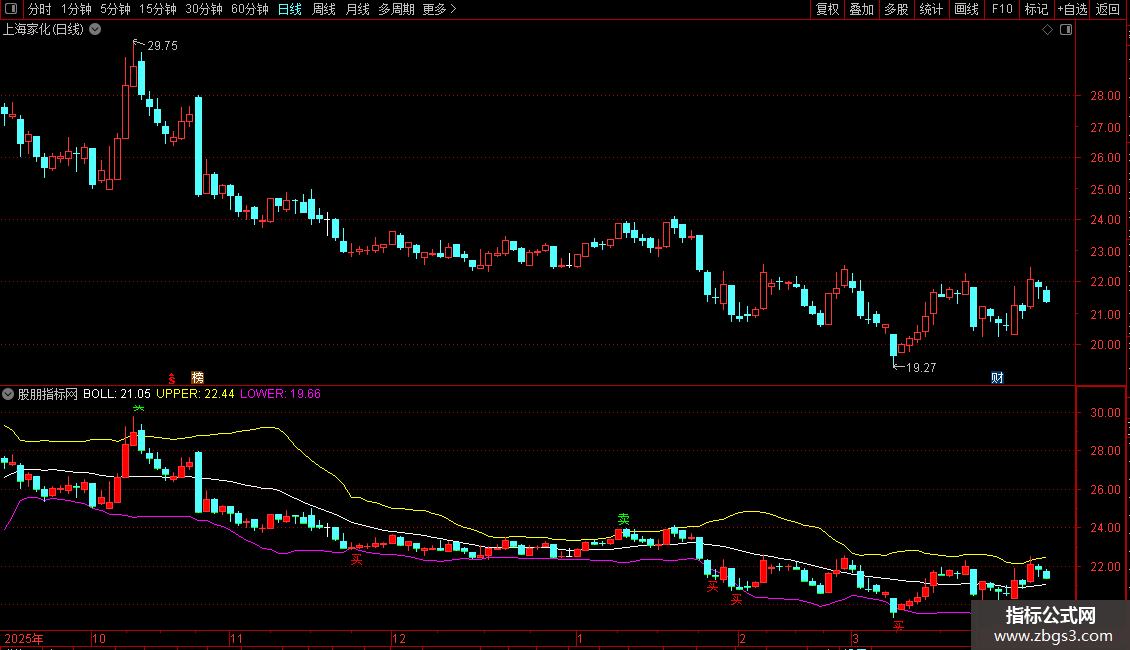Expand 更多 period options
Viewport: 1130px width, 650px height.
coord(440,9)
